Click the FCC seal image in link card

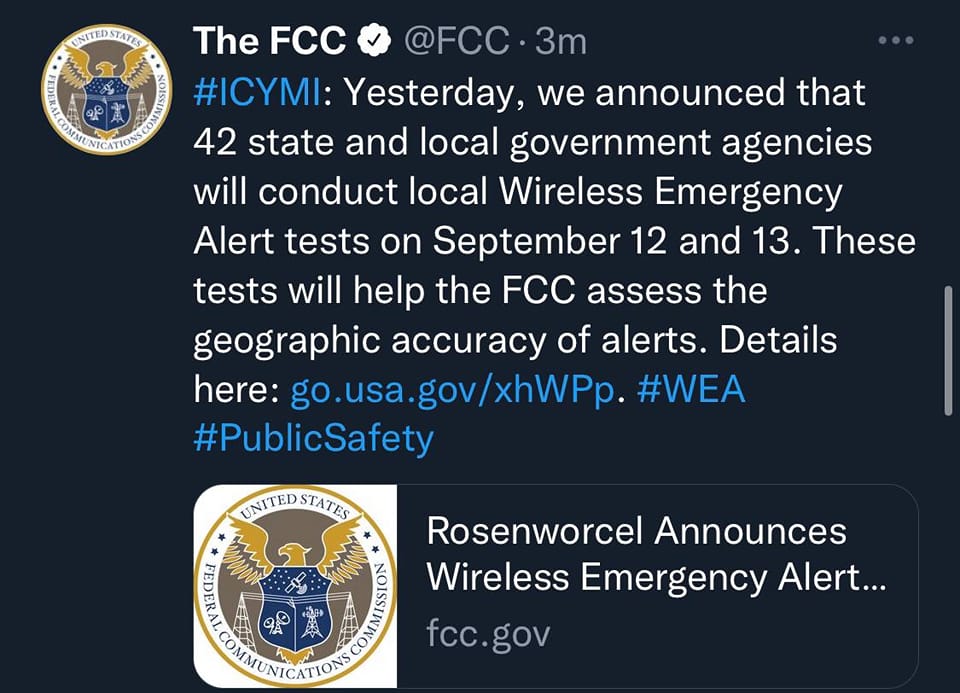coord(296,586)
